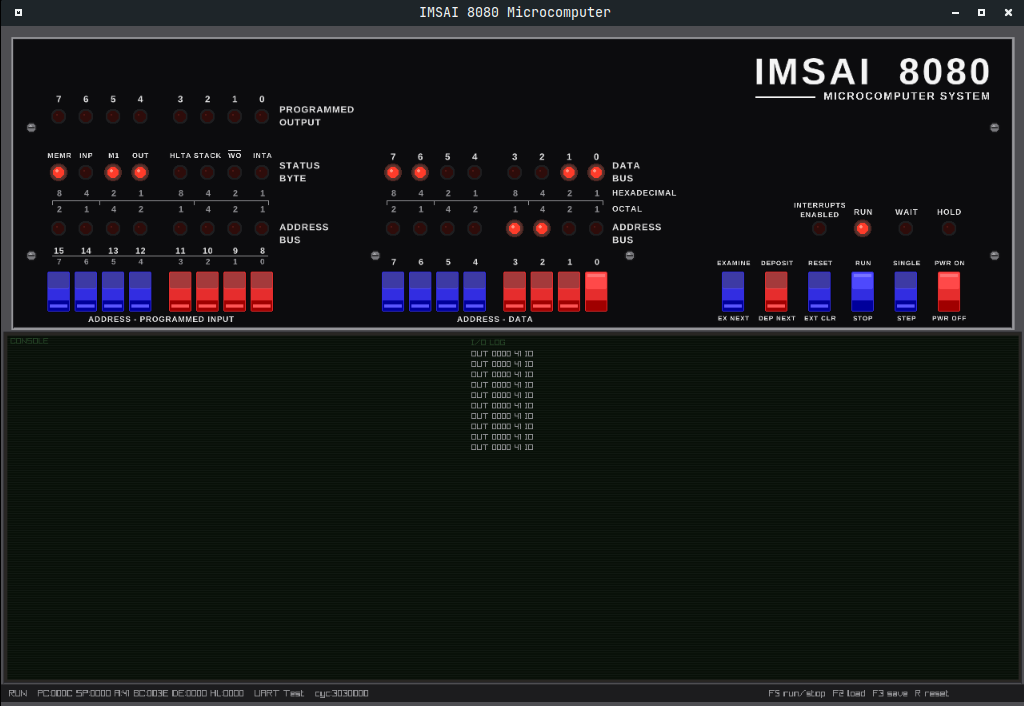Click the F5 run/stop status hint
1024x706 pixels.
click(x=797, y=694)
